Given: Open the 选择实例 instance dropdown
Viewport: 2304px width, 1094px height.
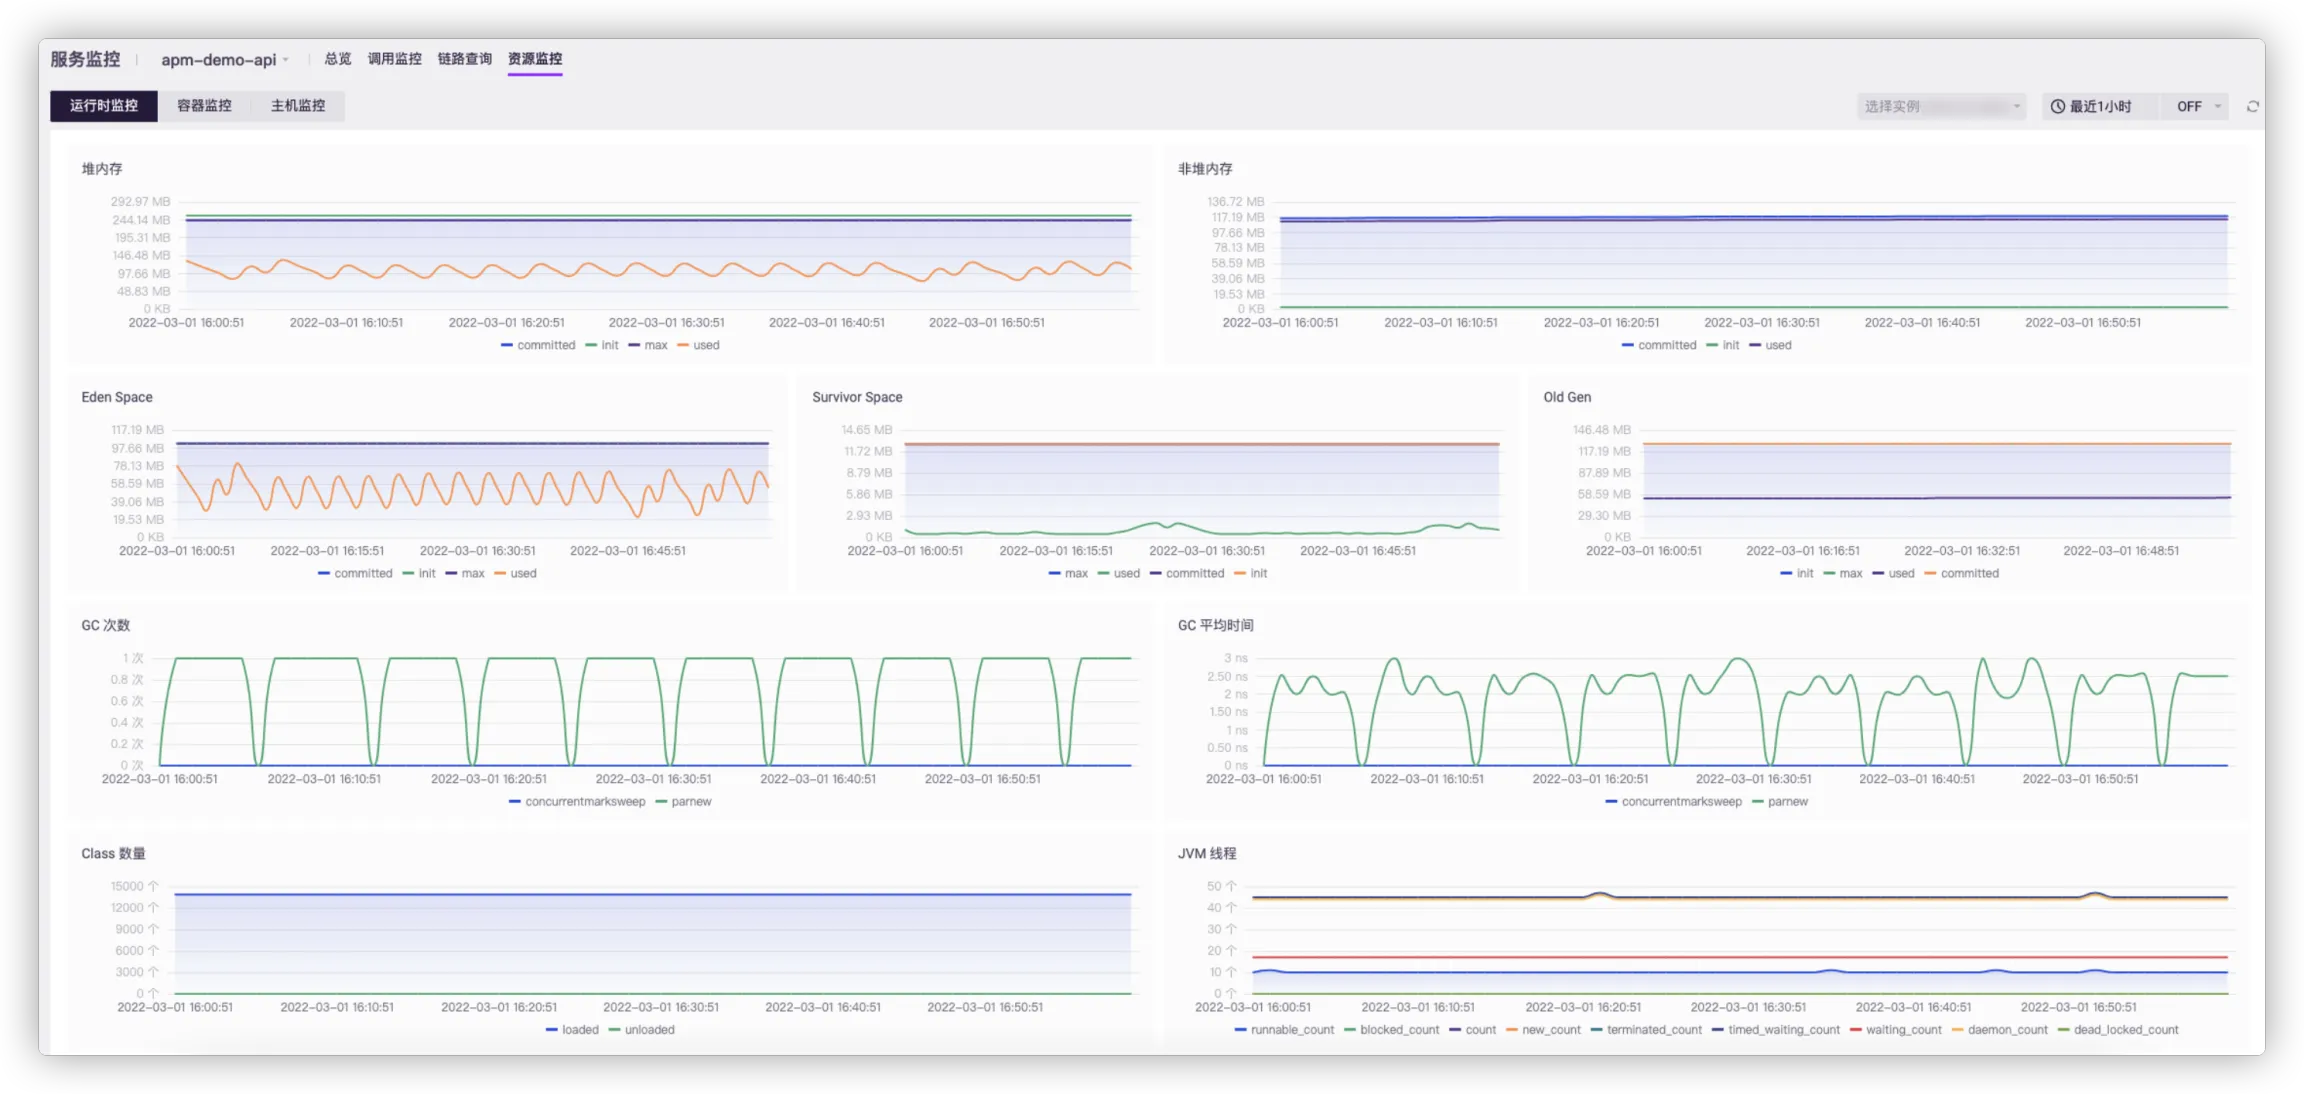Looking at the screenshot, I should [1940, 106].
